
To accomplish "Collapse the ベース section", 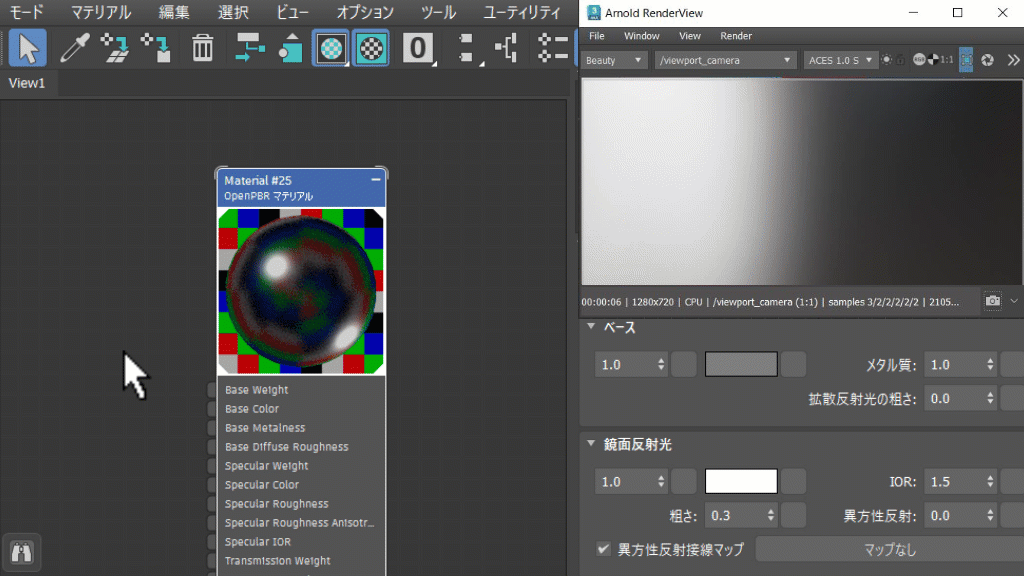I will pos(591,327).
